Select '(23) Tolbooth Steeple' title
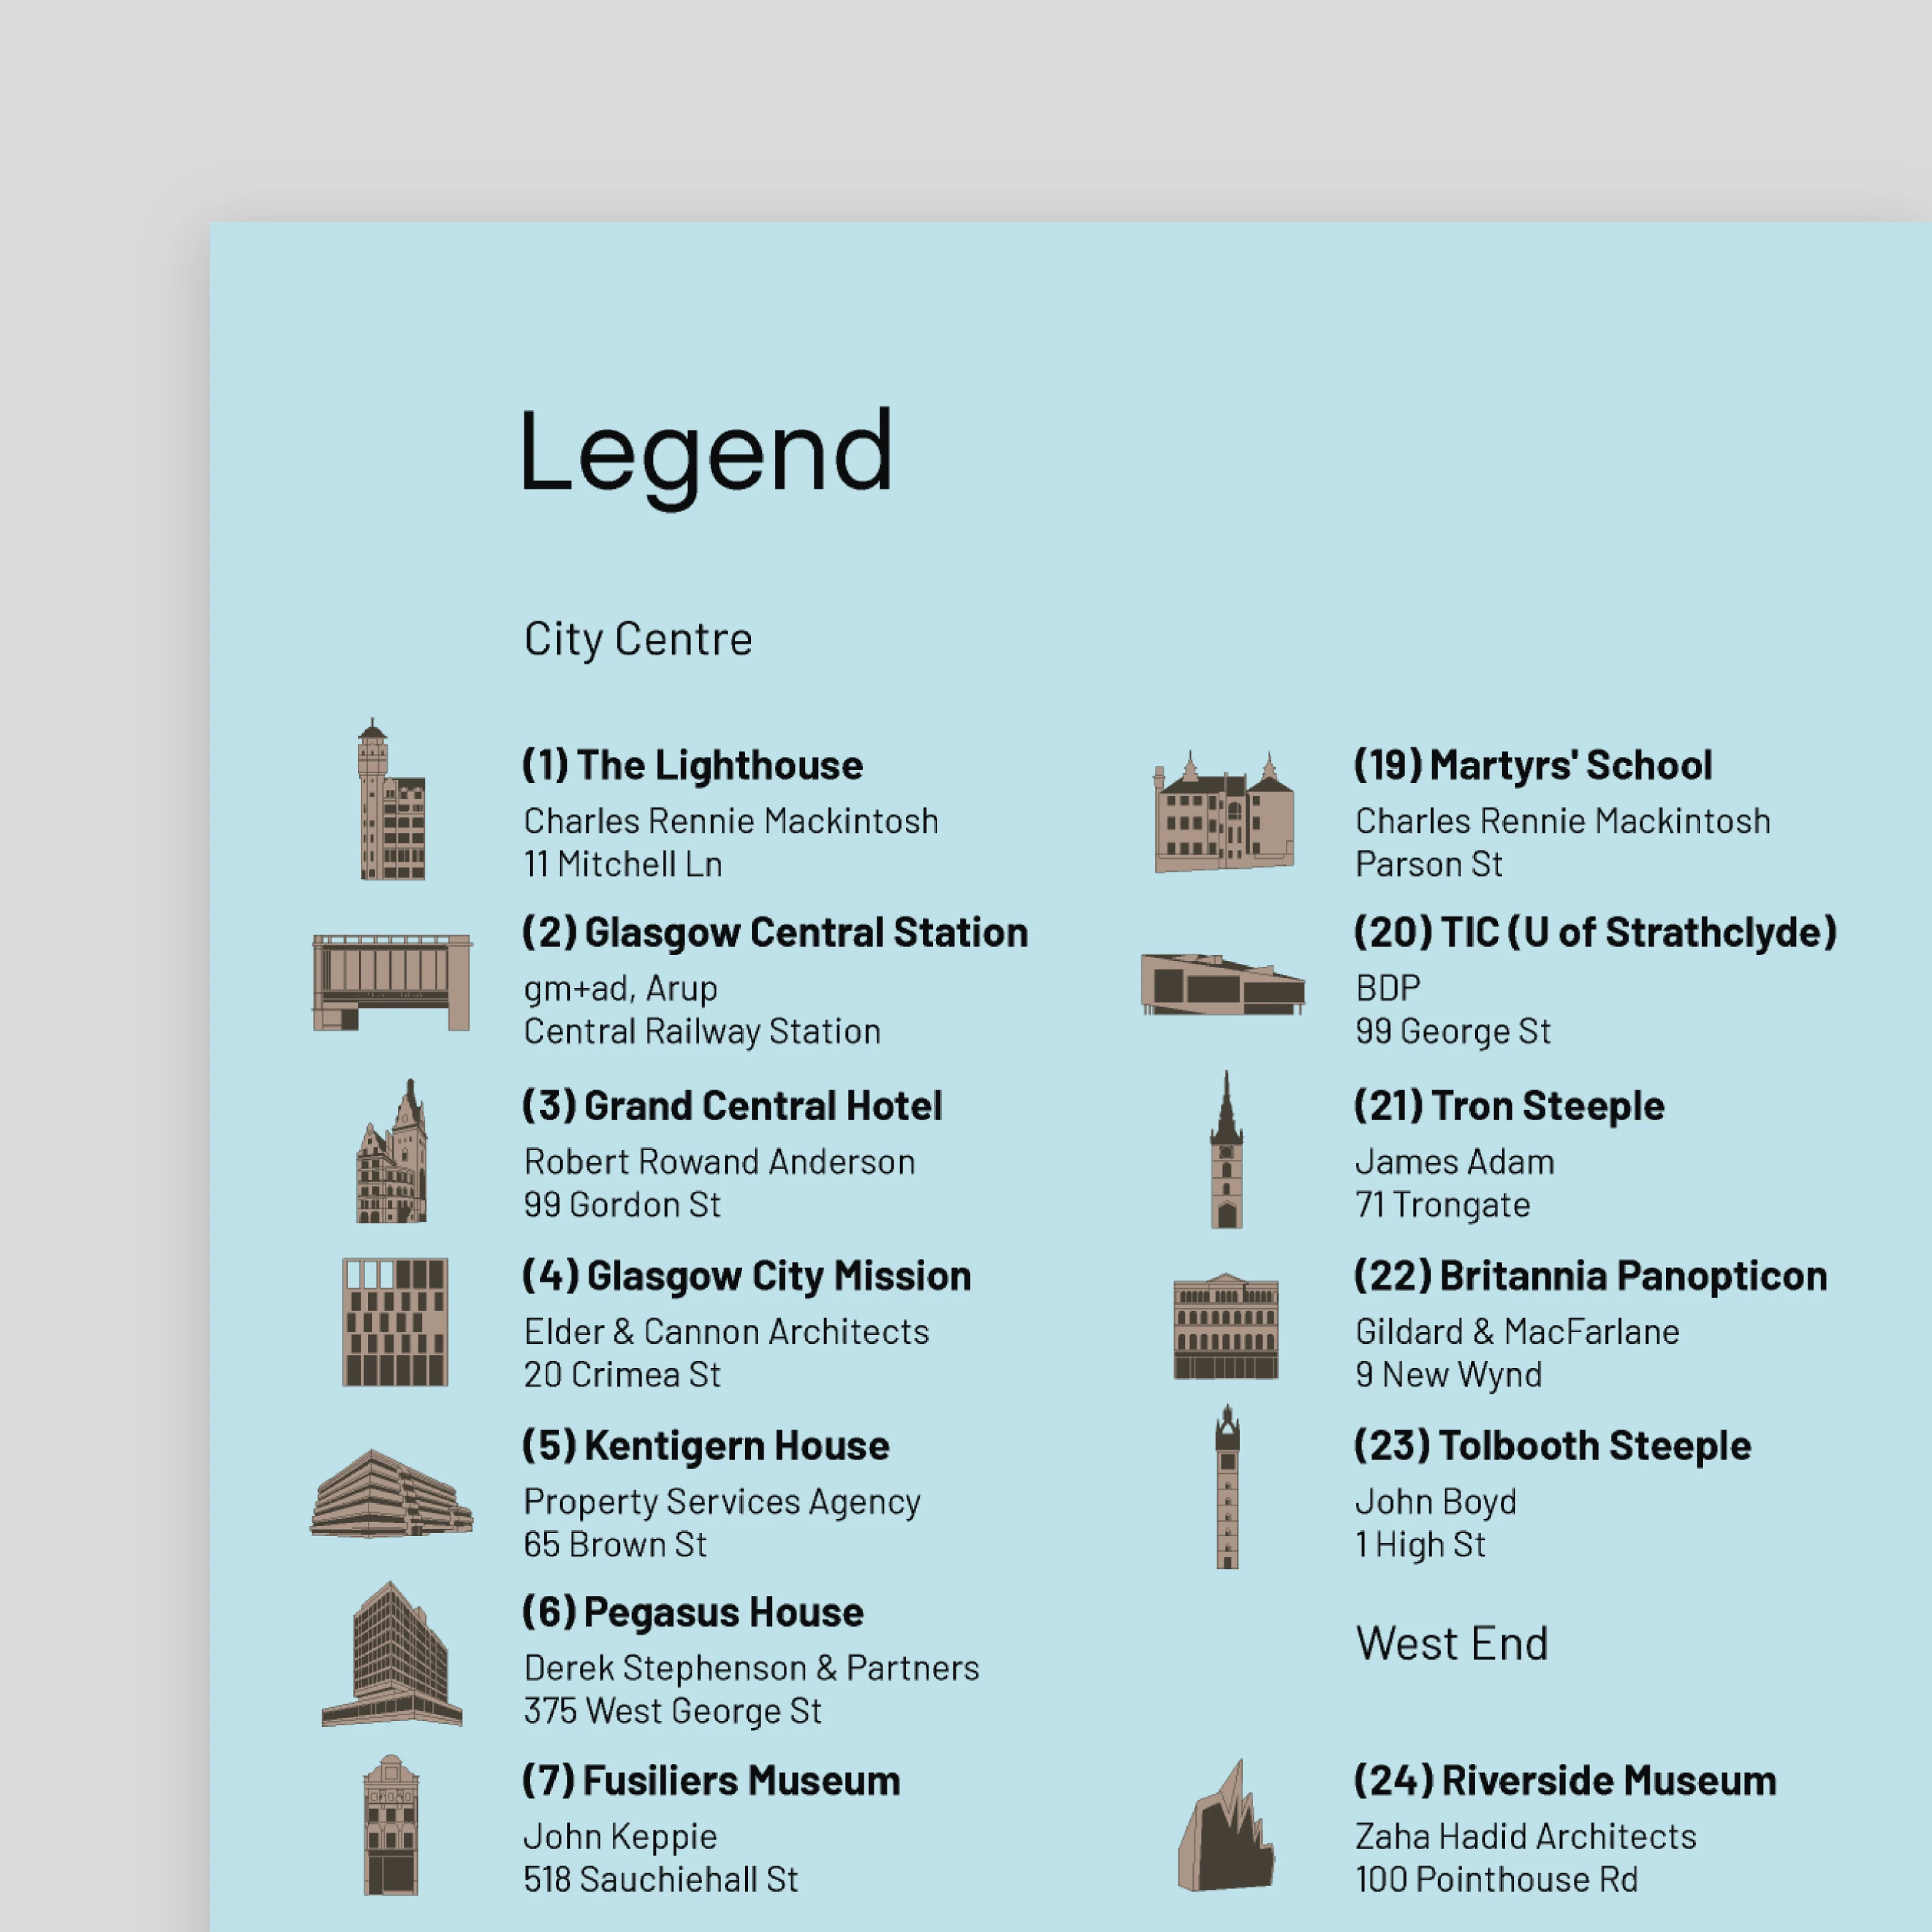1932x1932 pixels. tap(1553, 1446)
